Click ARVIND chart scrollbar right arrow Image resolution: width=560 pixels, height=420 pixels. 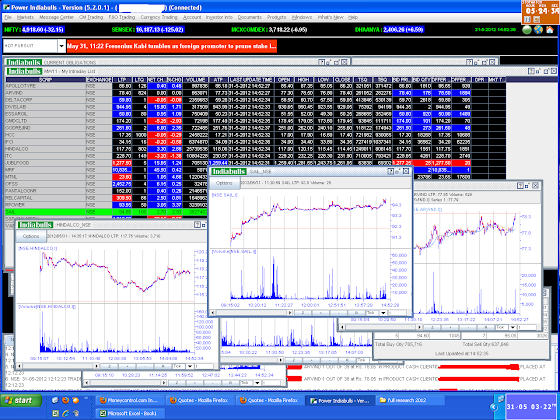click(x=420, y=327)
